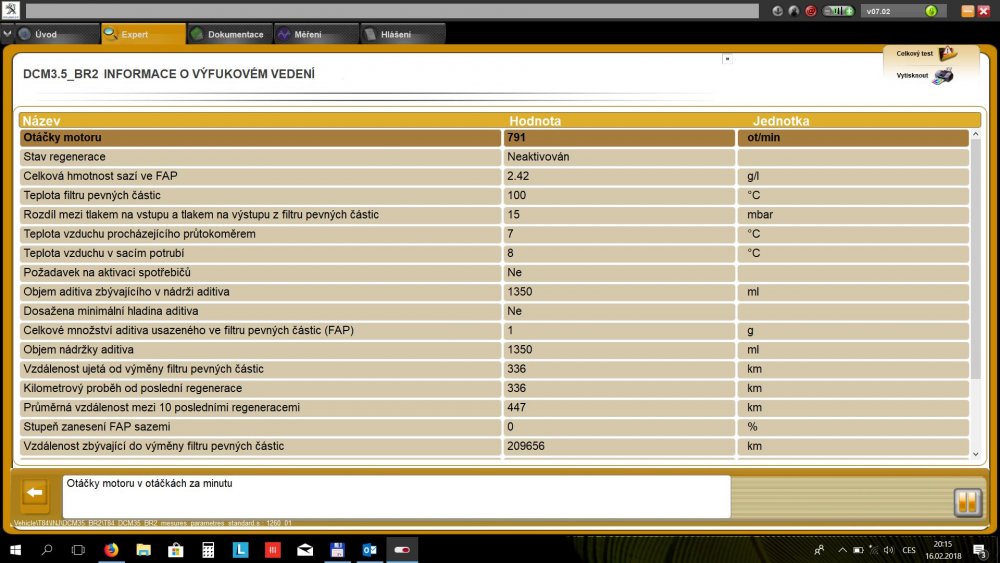Click the green status circle near v07.02

click(931, 11)
